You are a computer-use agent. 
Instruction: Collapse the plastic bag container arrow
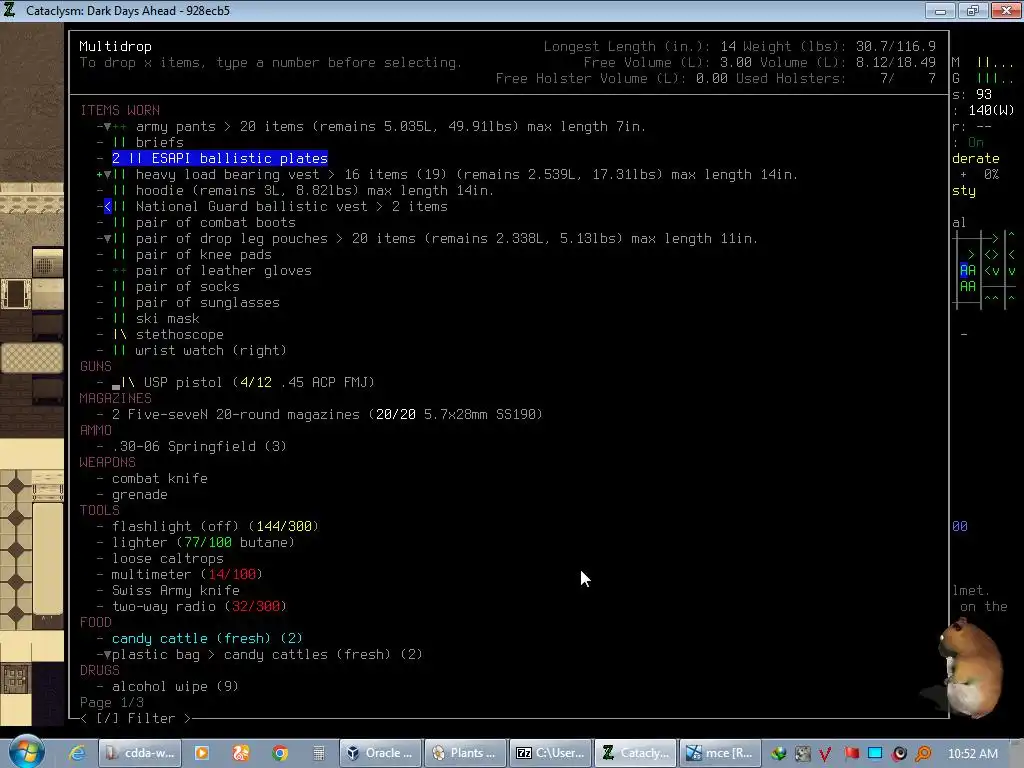[107, 654]
